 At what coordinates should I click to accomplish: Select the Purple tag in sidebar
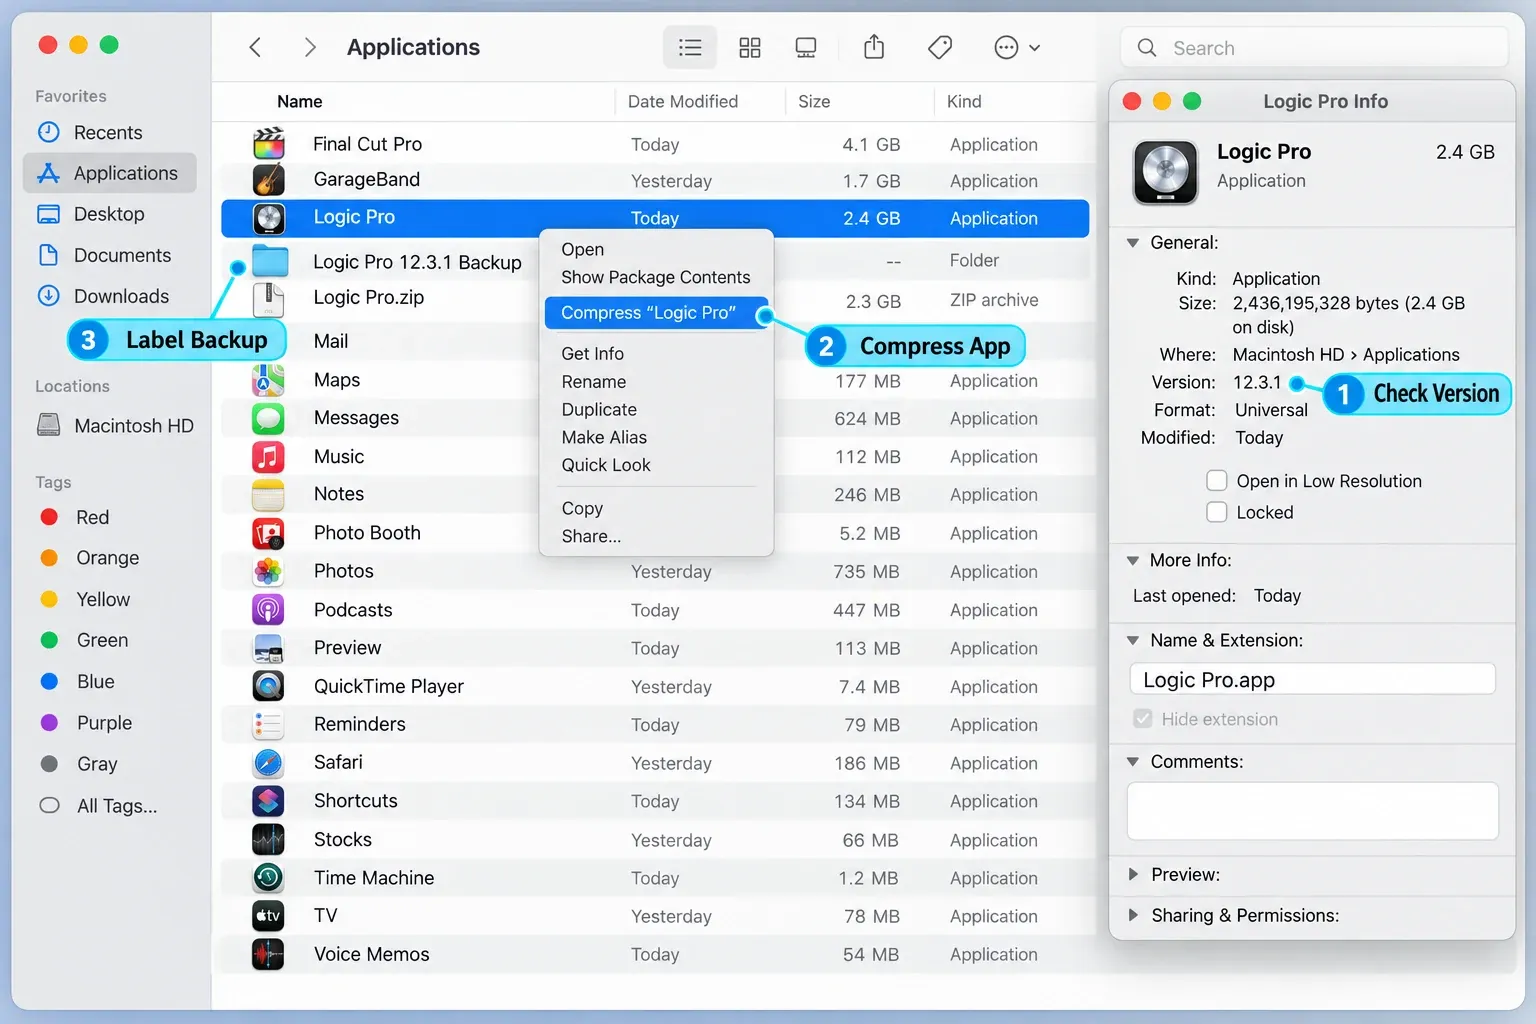(86, 723)
